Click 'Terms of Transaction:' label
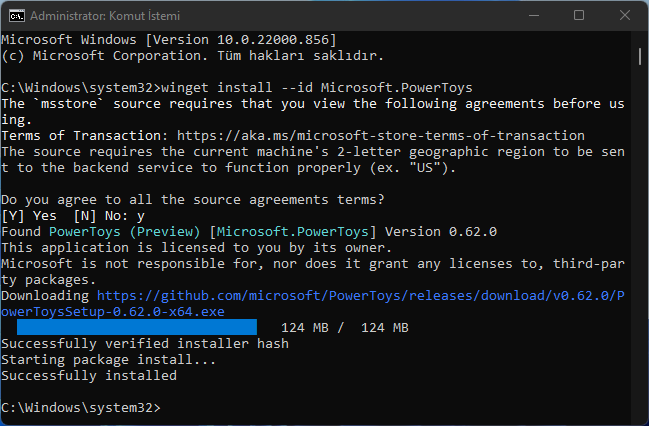The image size is (649, 426). (85, 136)
